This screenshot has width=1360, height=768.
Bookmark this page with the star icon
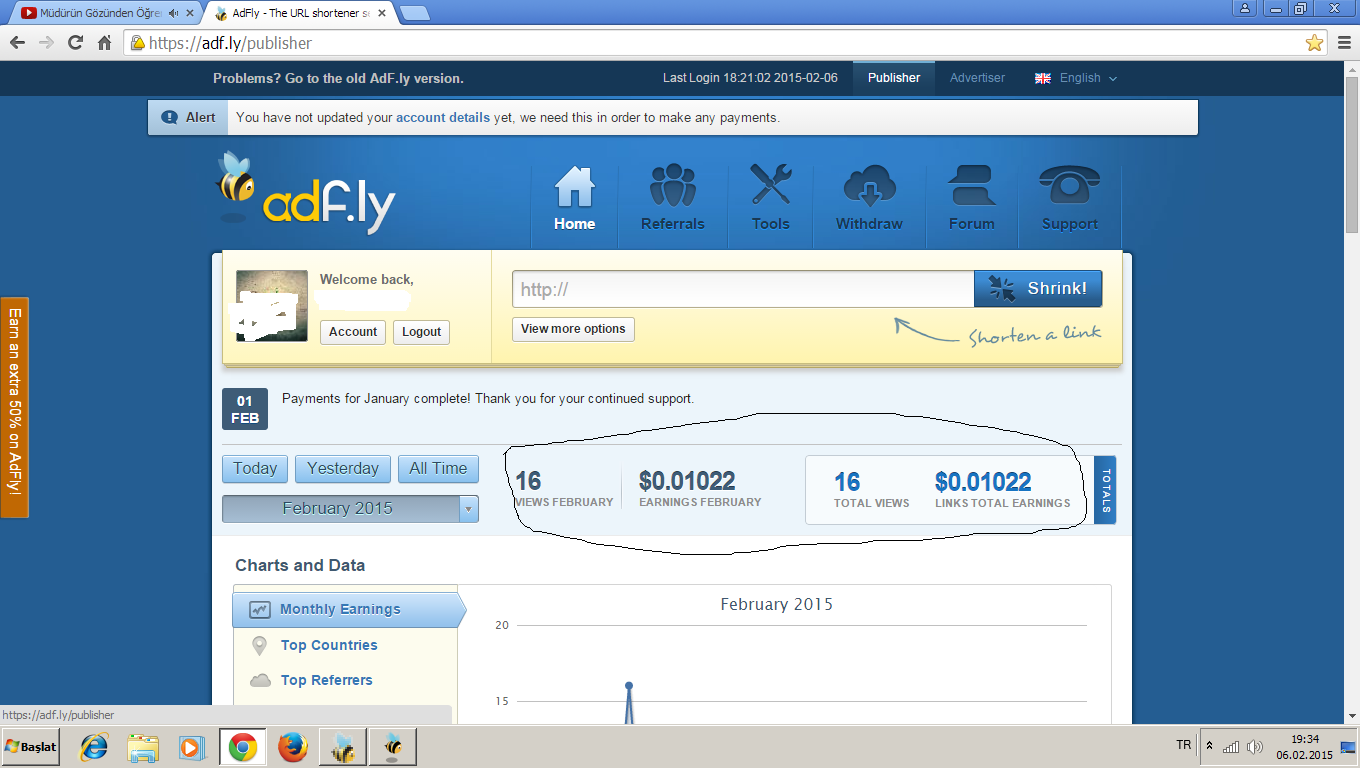(x=1314, y=43)
